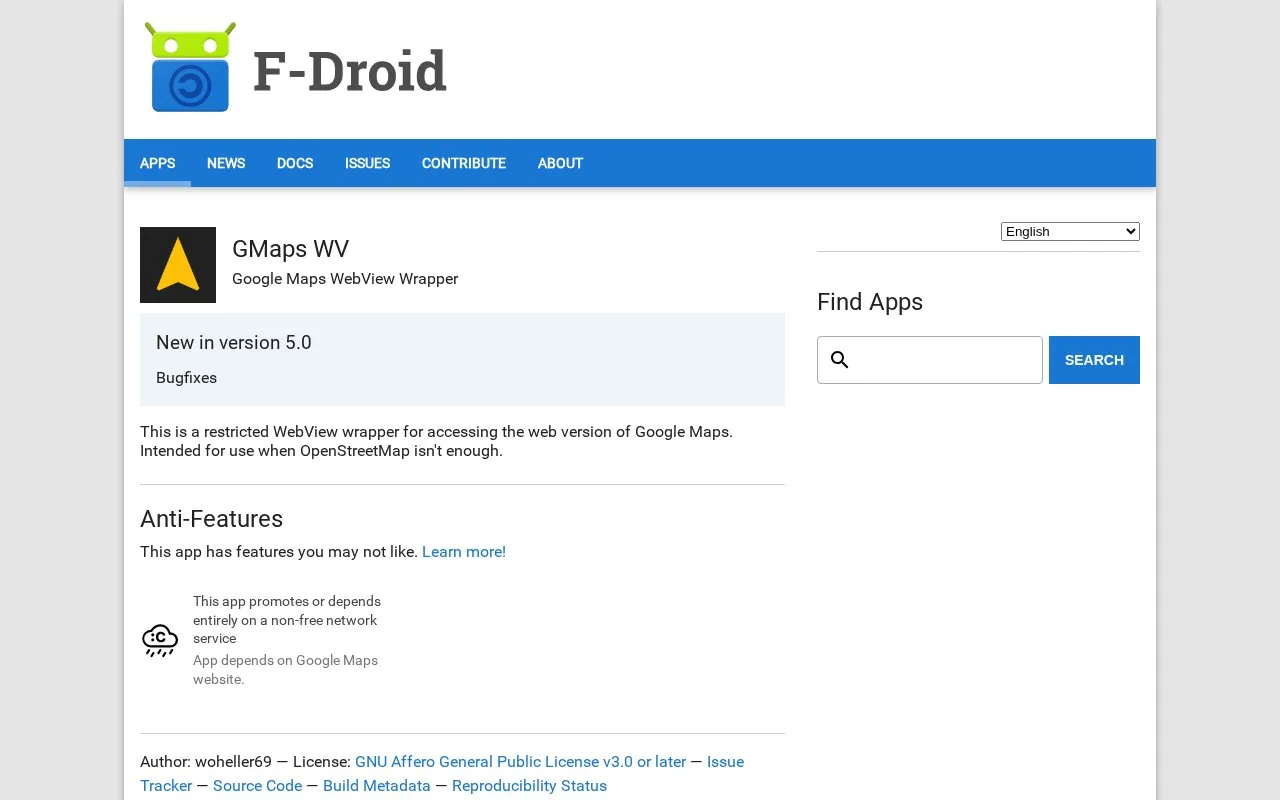
Task: Click 'App depends on Google Maps website.' text
Action: coord(285,670)
